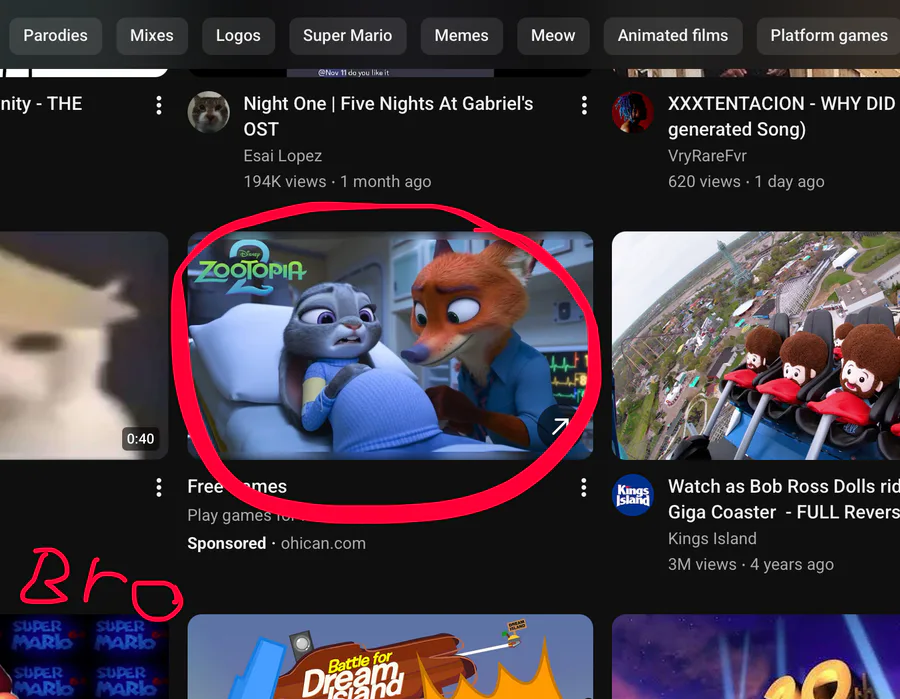Open Night One Five Nights At Gabriel's OST
Screen dimensions: 900x699
point(388,116)
